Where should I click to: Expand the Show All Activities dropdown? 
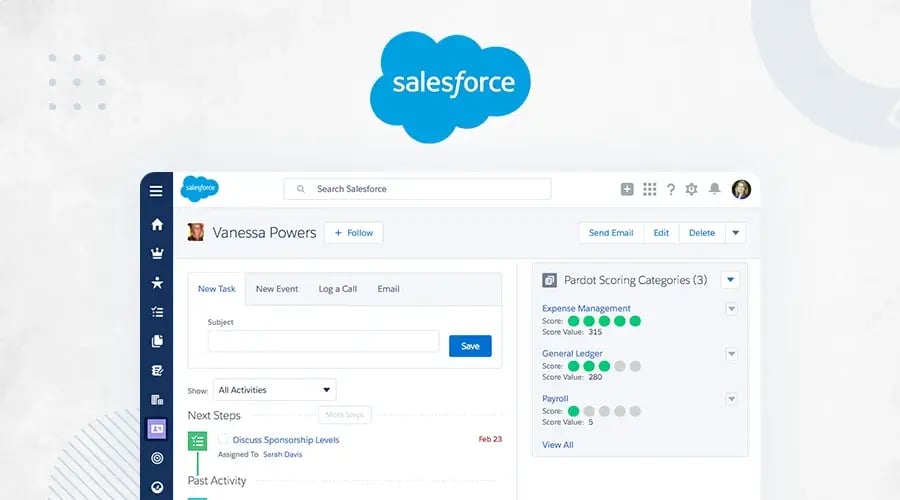[275, 390]
